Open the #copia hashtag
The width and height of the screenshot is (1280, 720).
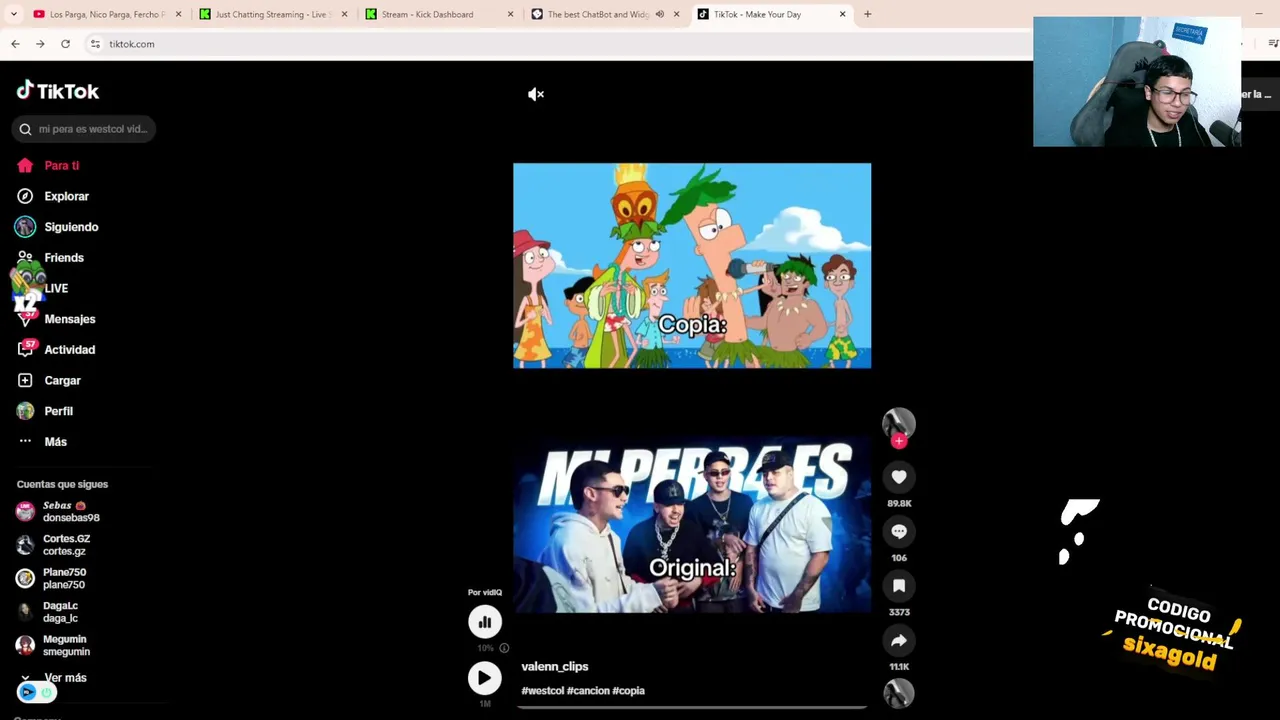pyautogui.click(x=629, y=690)
